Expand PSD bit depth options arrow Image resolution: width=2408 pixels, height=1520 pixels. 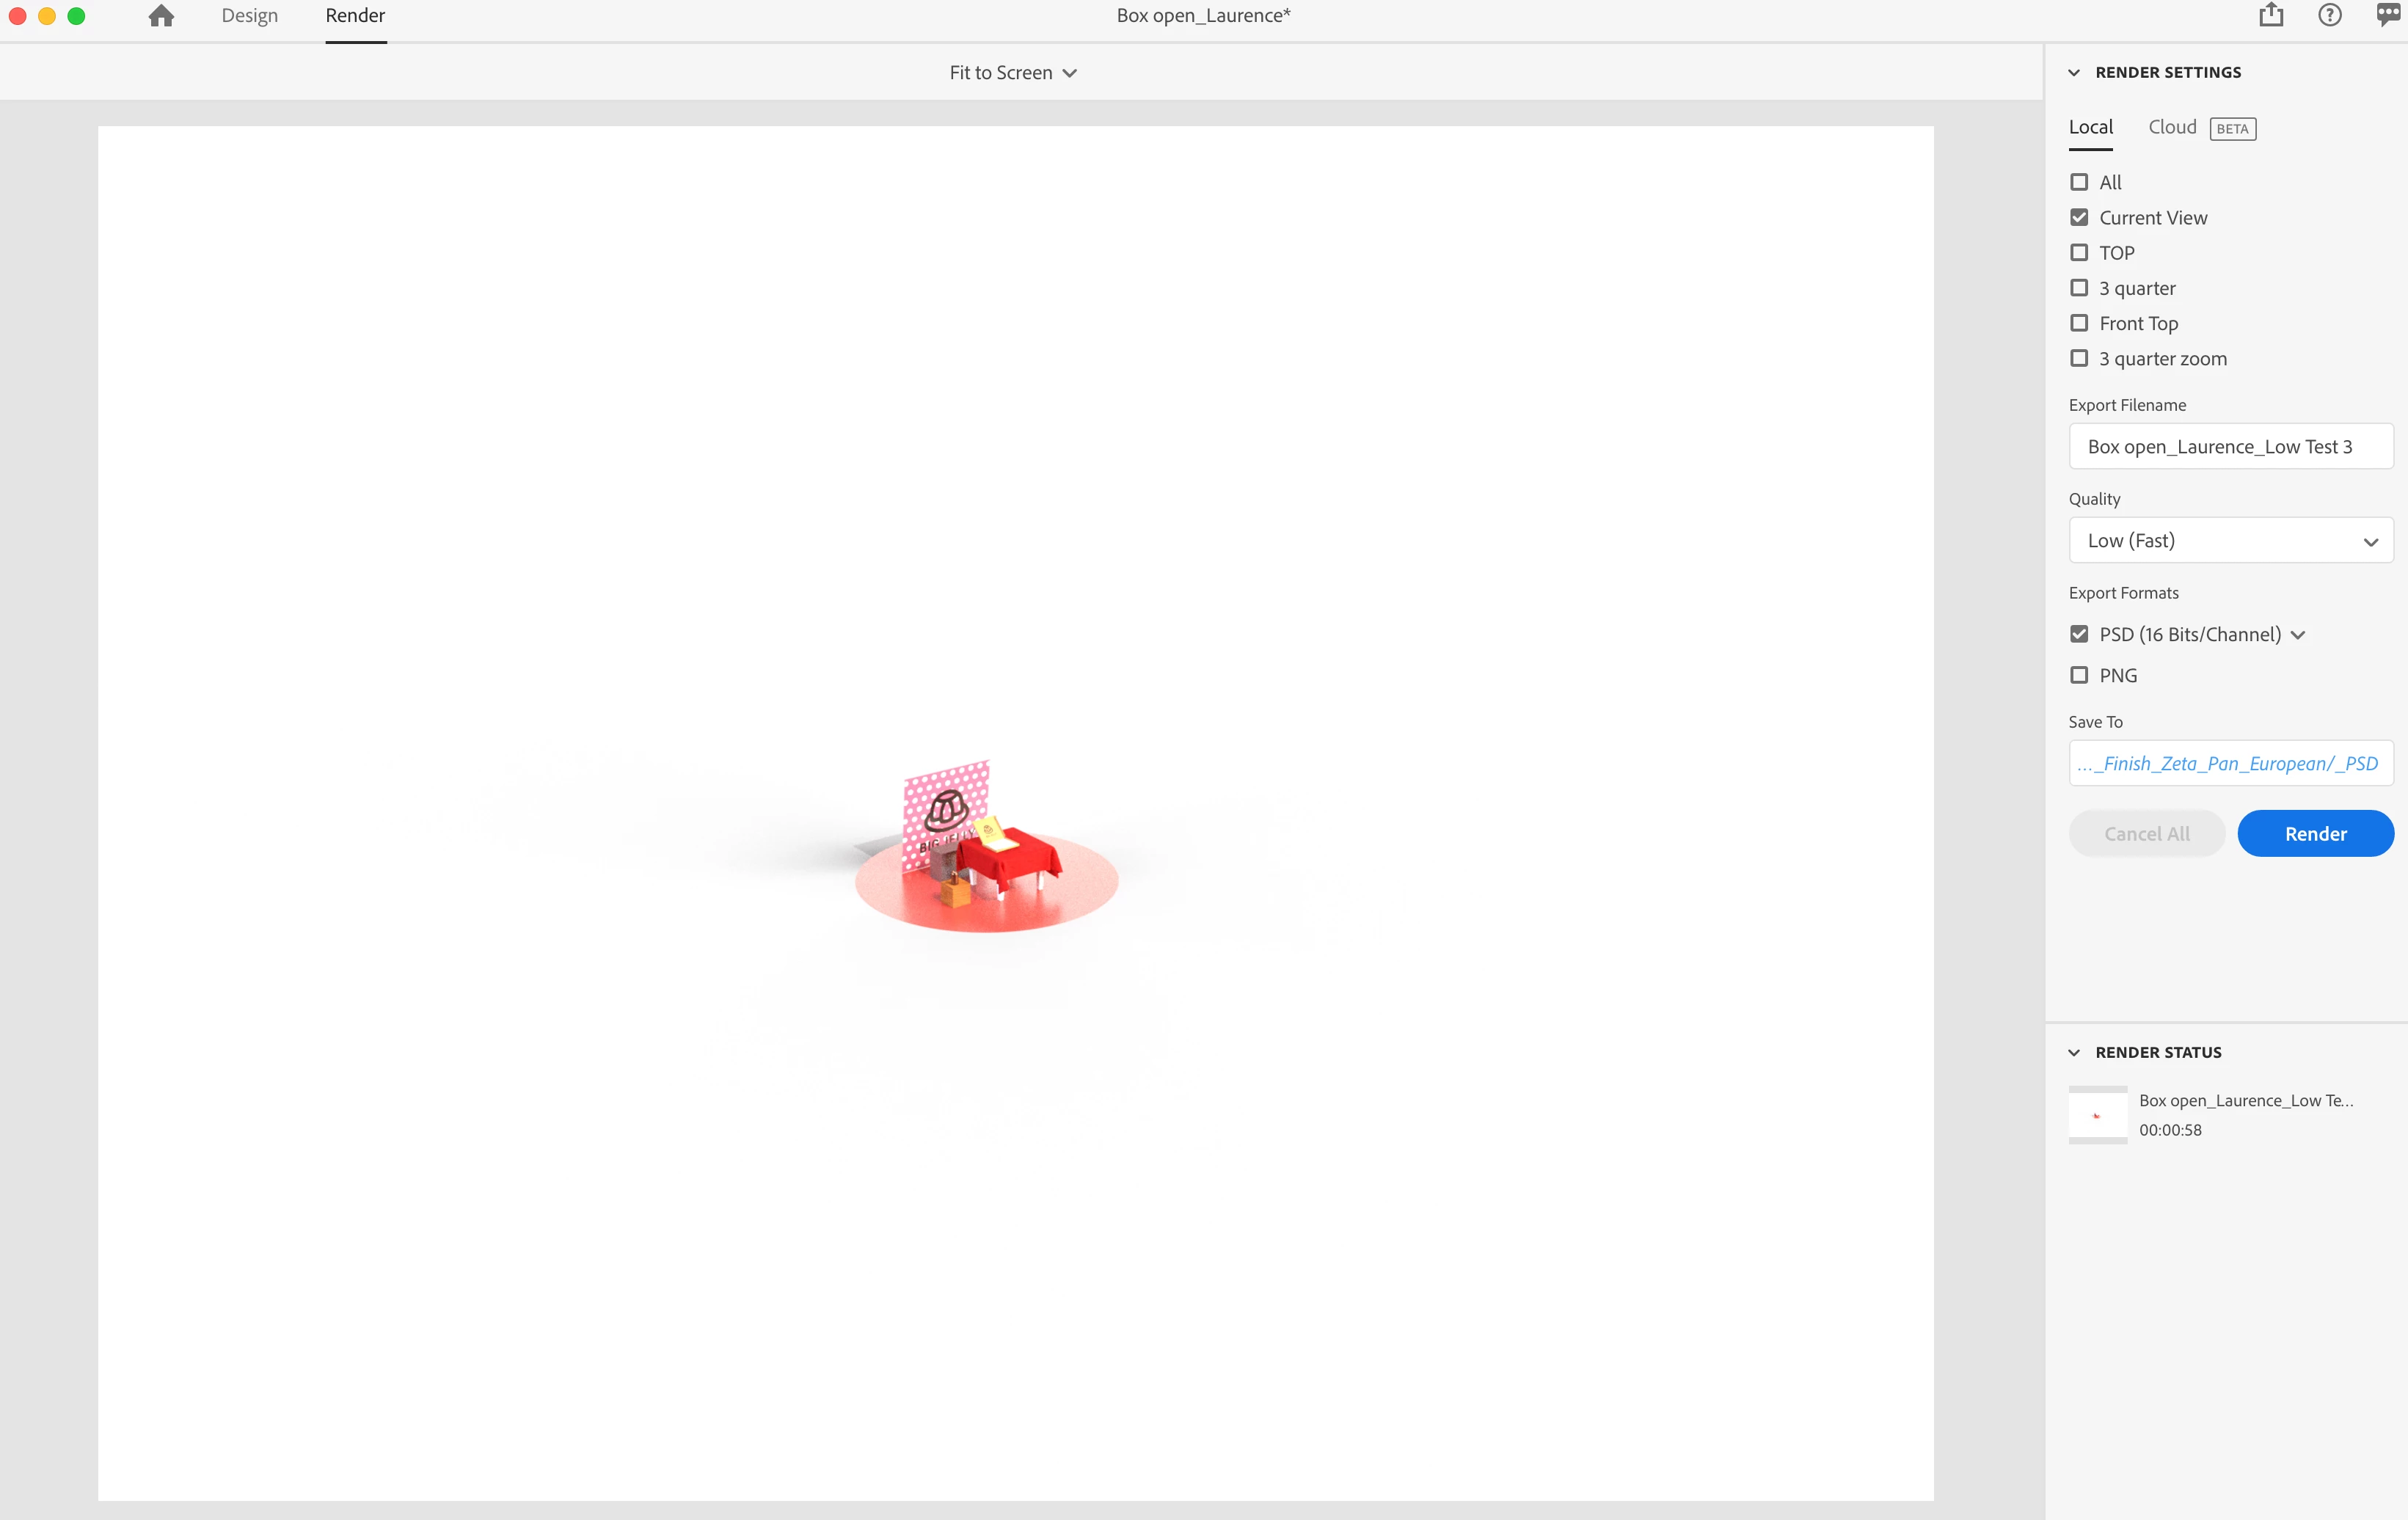[x=2298, y=635]
